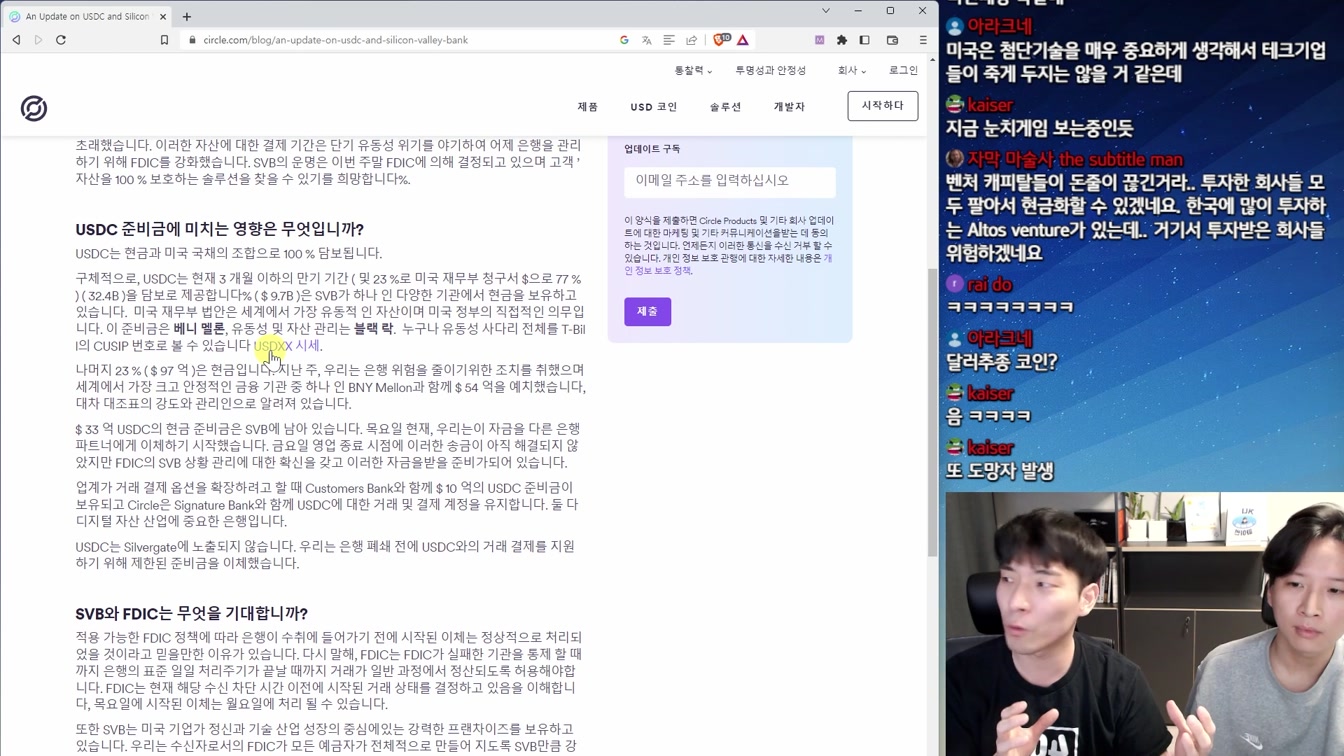Open the USD 코인 navigation item
This screenshot has width=1344, height=756.
(x=654, y=107)
